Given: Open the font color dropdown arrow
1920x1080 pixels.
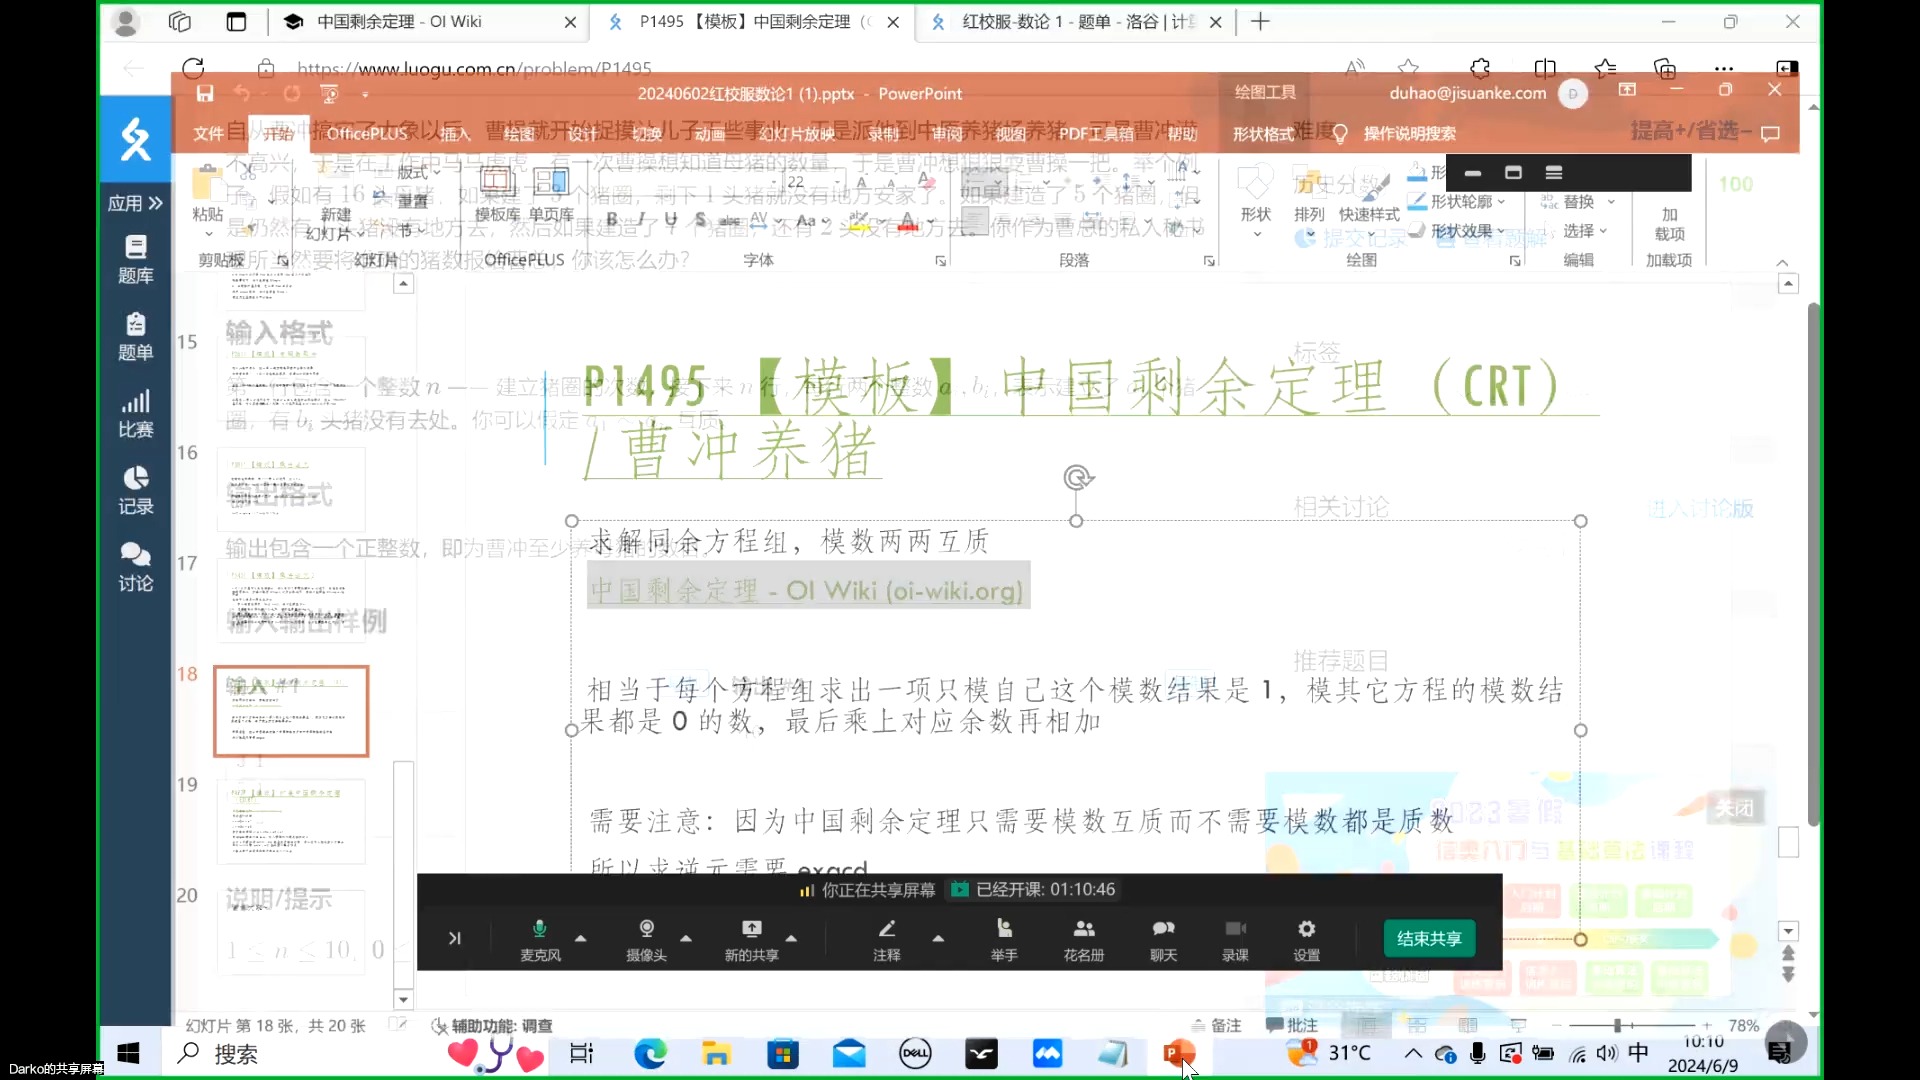Looking at the screenshot, I should [931, 221].
